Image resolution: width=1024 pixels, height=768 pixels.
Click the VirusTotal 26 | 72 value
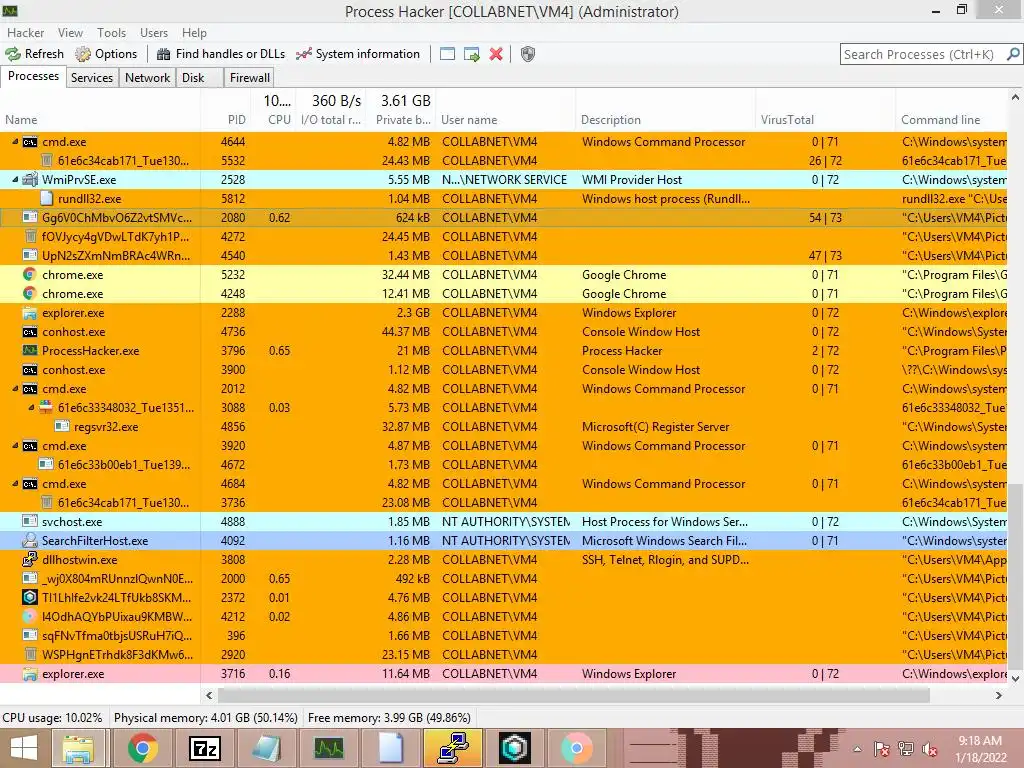point(825,161)
